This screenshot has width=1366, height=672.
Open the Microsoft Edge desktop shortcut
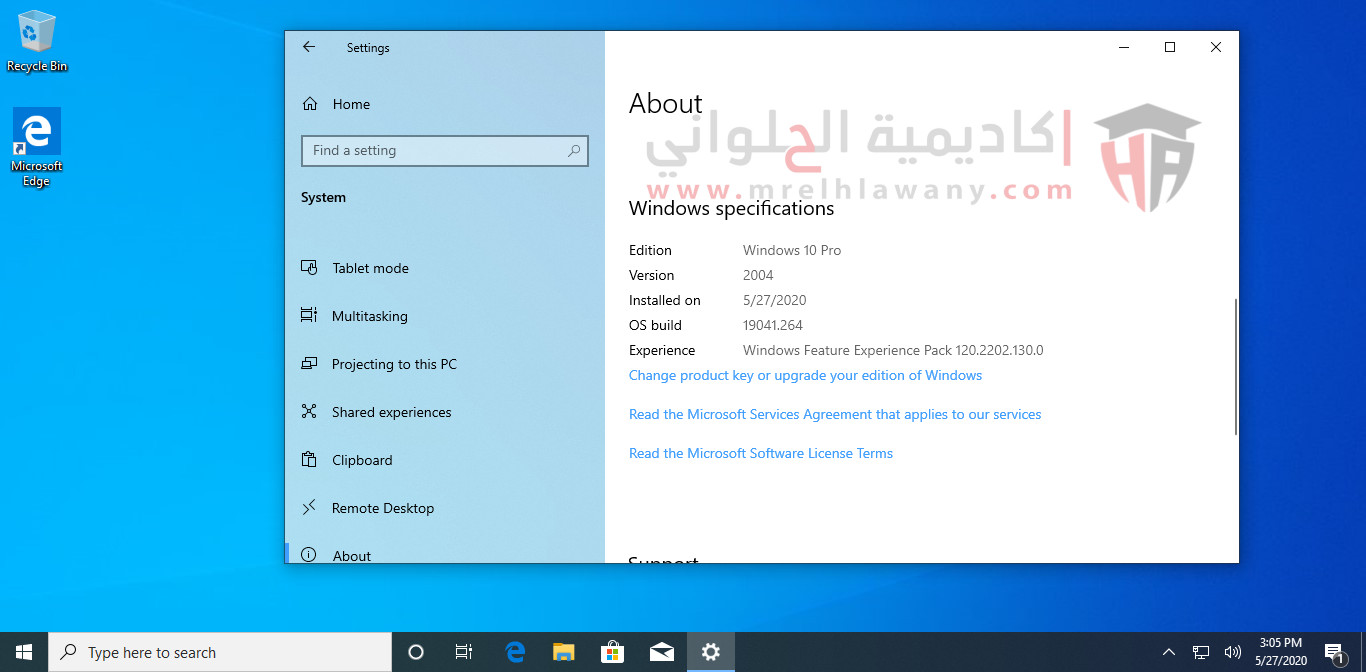click(37, 148)
